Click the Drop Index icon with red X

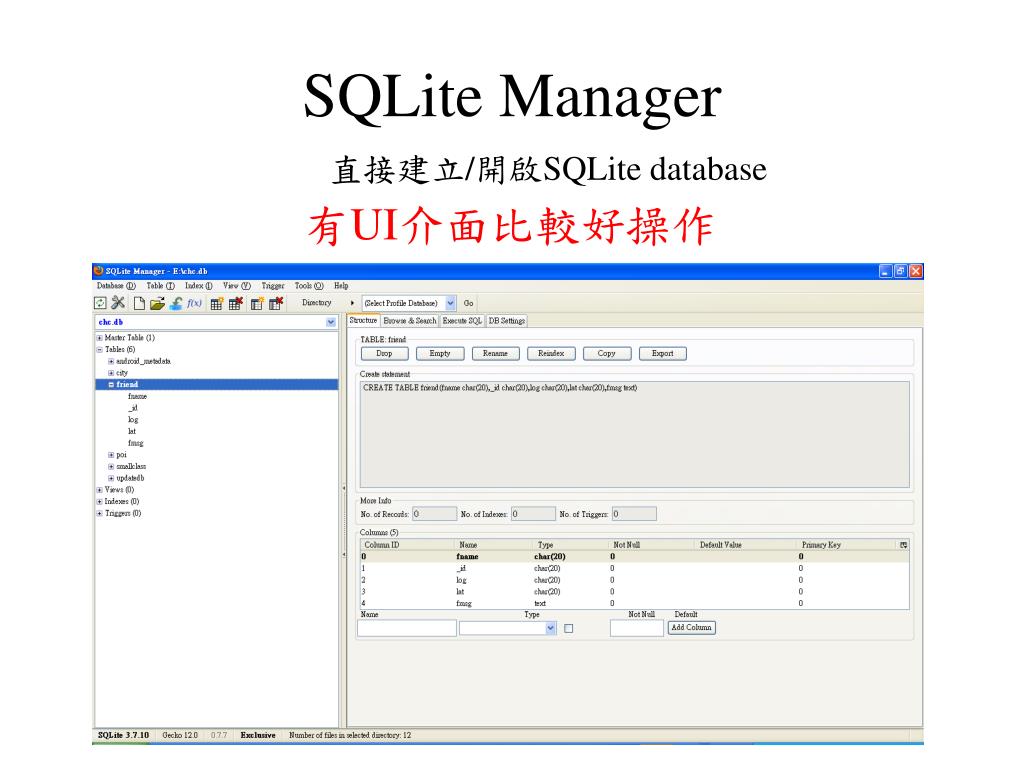click(x=276, y=304)
